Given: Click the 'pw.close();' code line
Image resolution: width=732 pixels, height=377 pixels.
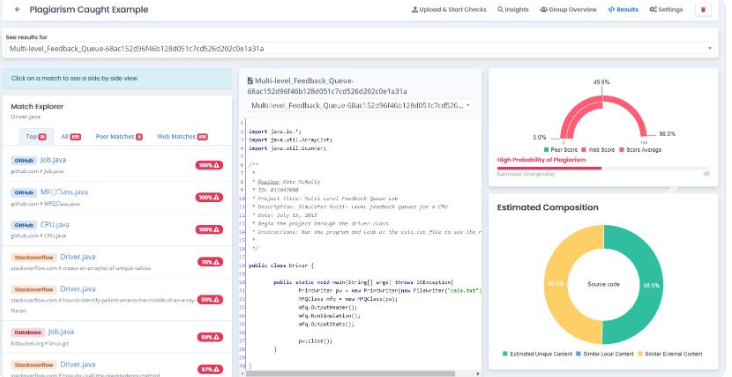Looking at the screenshot, I should [316, 341].
